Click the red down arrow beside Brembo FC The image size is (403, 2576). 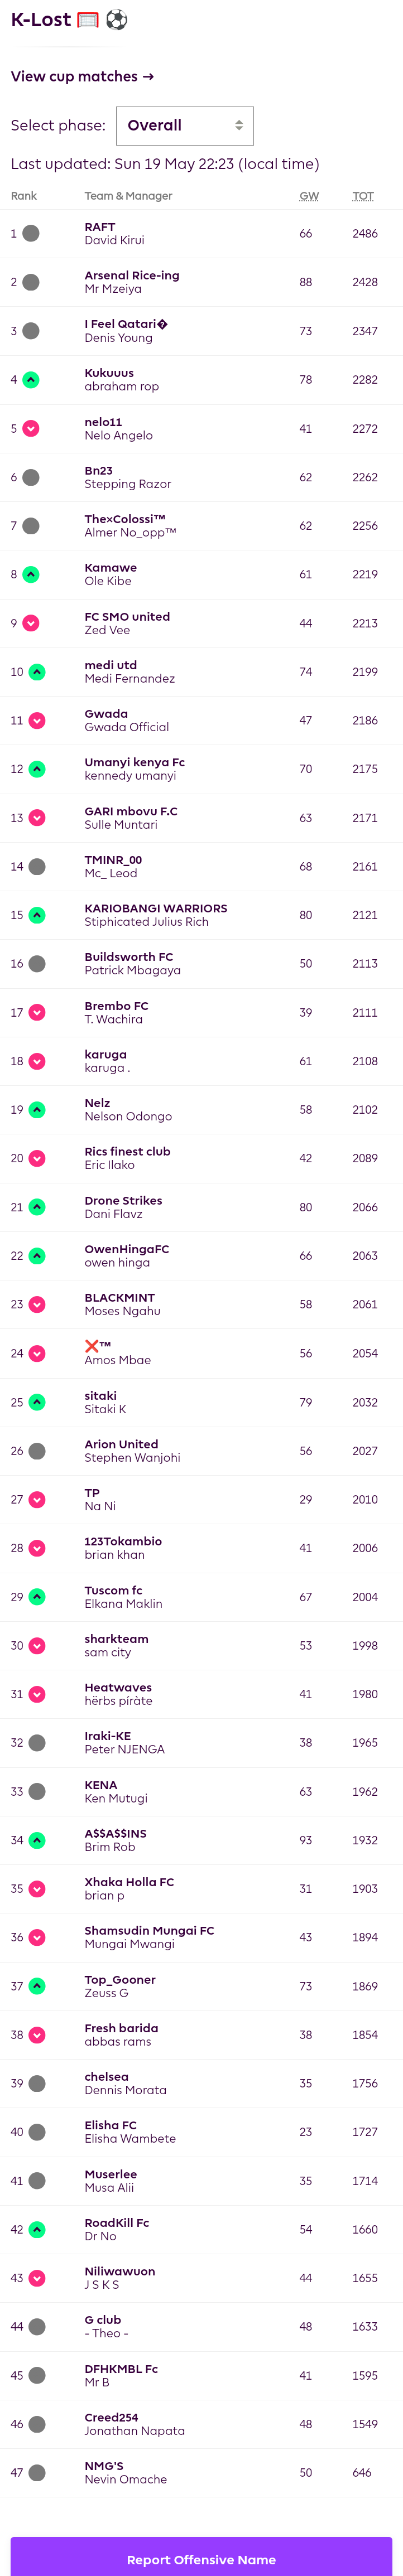[37, 1013]
